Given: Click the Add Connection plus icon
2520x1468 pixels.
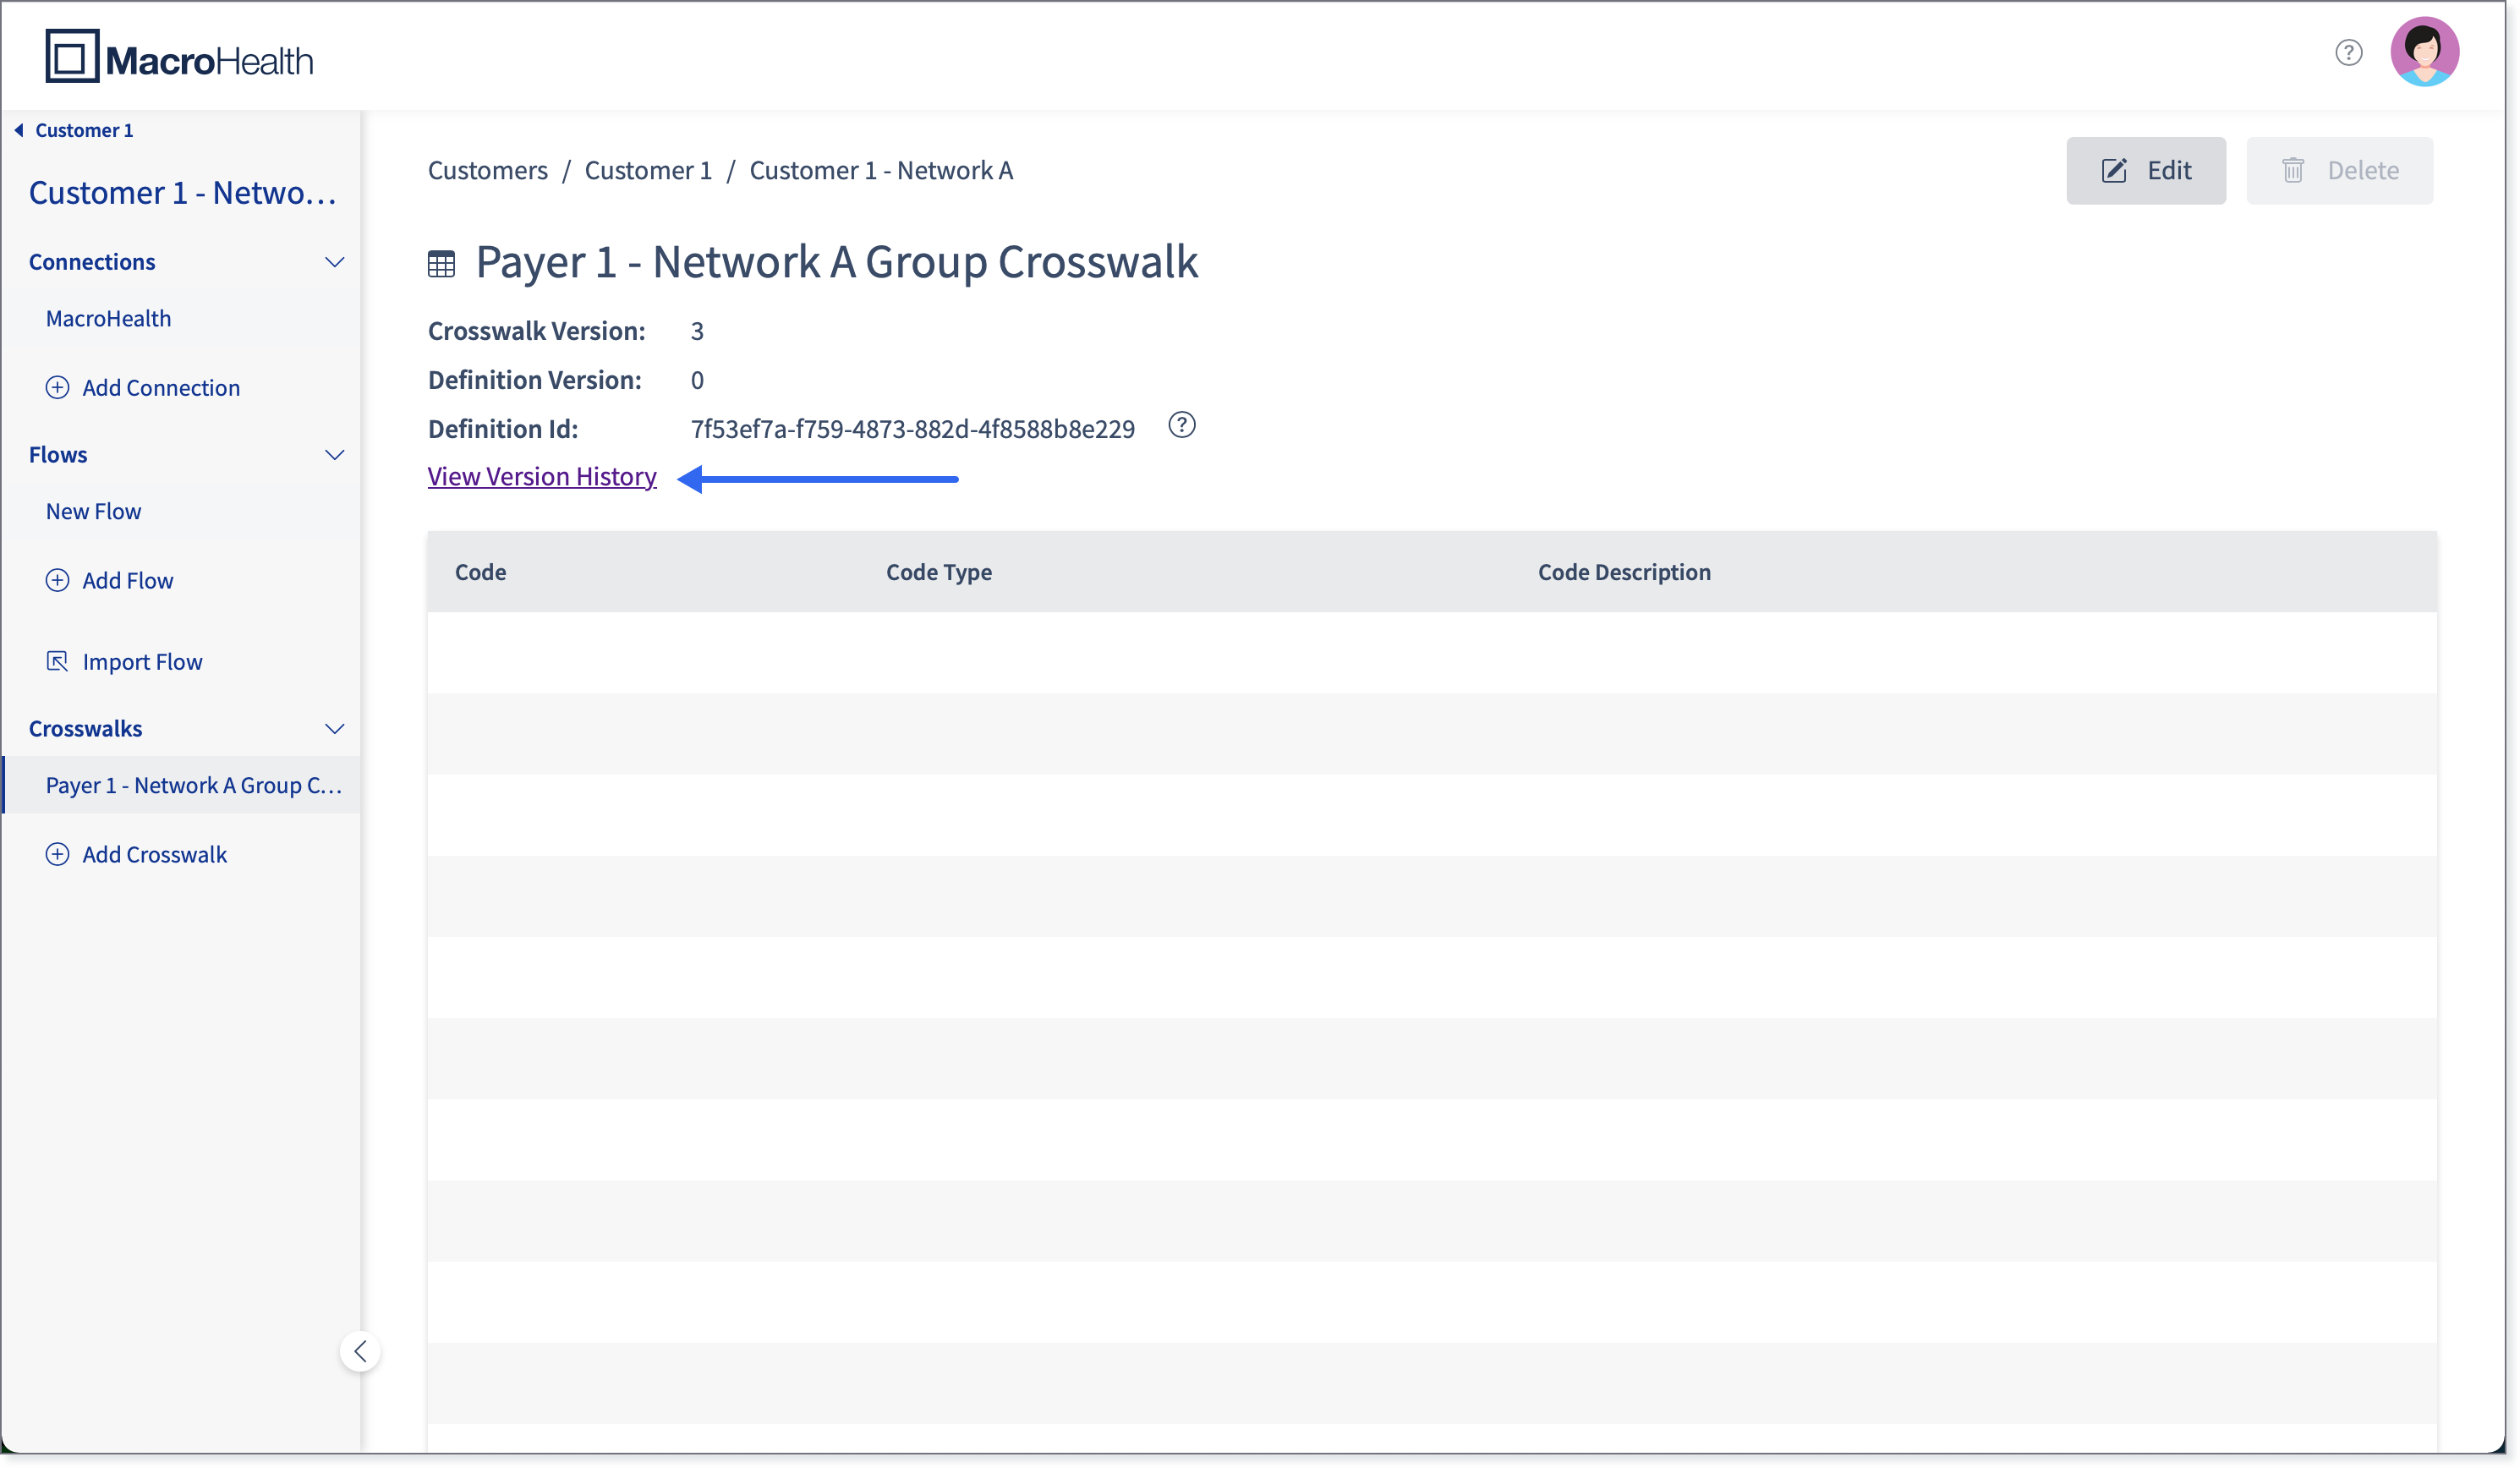Looking at the screenshot, I should (x=58, y=387).
